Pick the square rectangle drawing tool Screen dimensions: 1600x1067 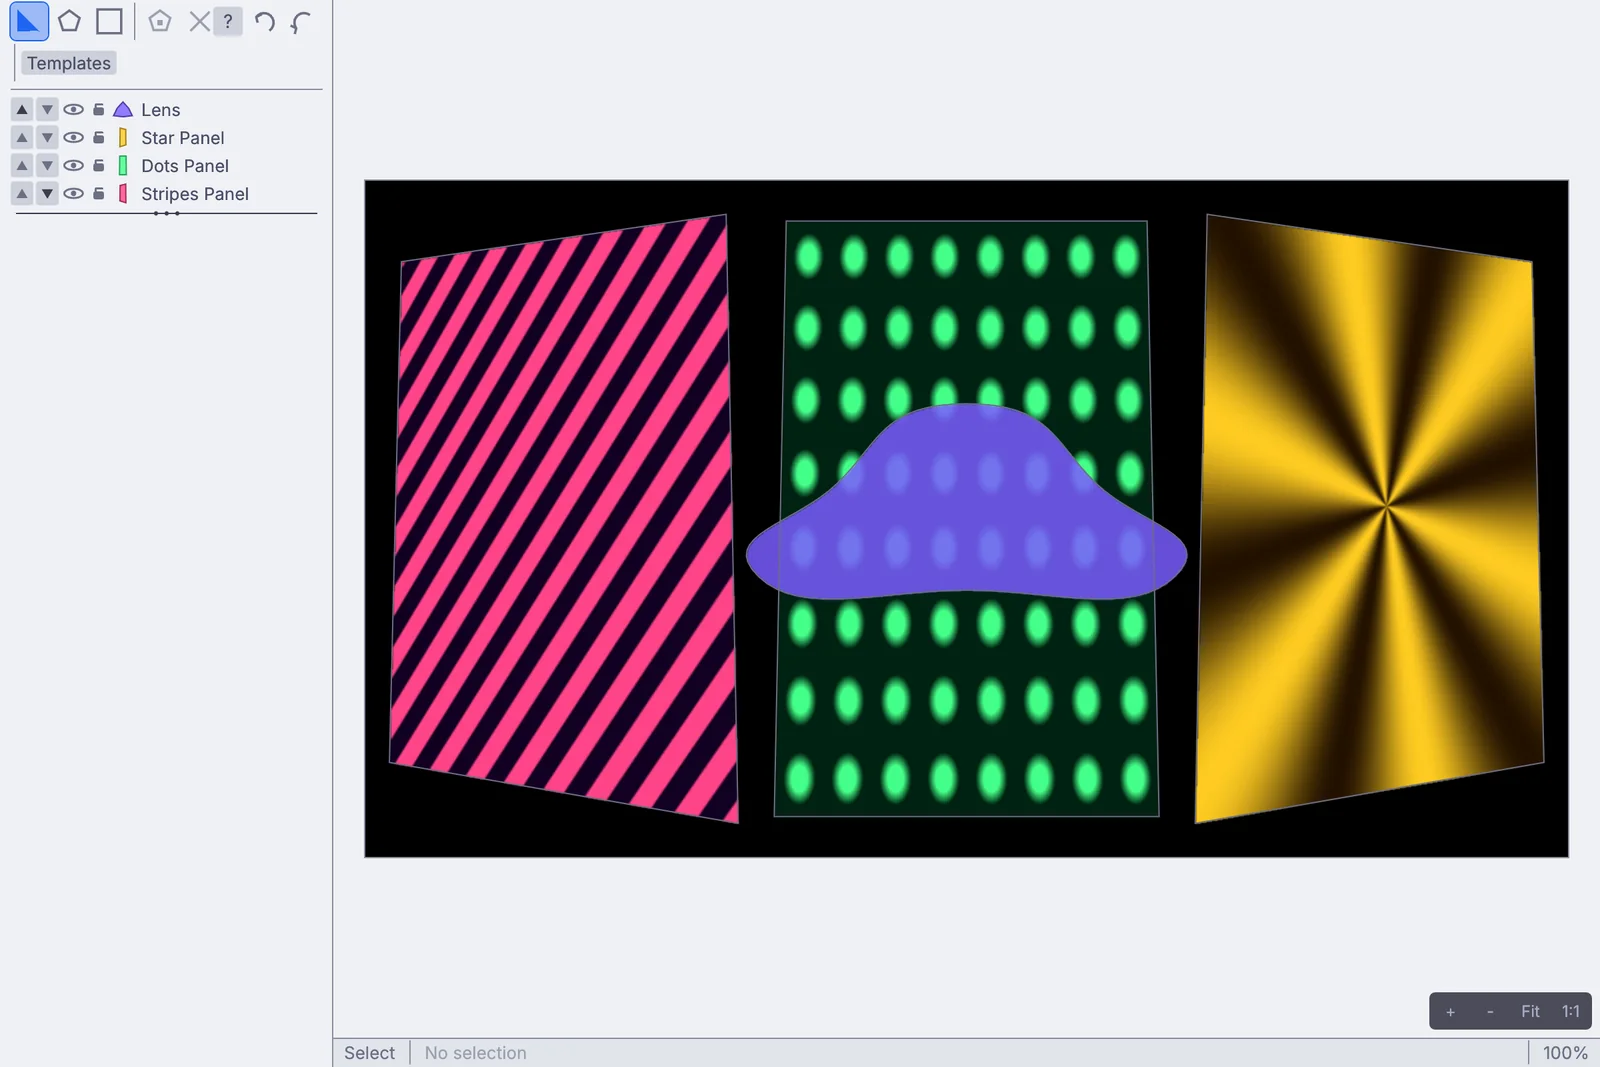pyautogui.click(x=109, y=21)
